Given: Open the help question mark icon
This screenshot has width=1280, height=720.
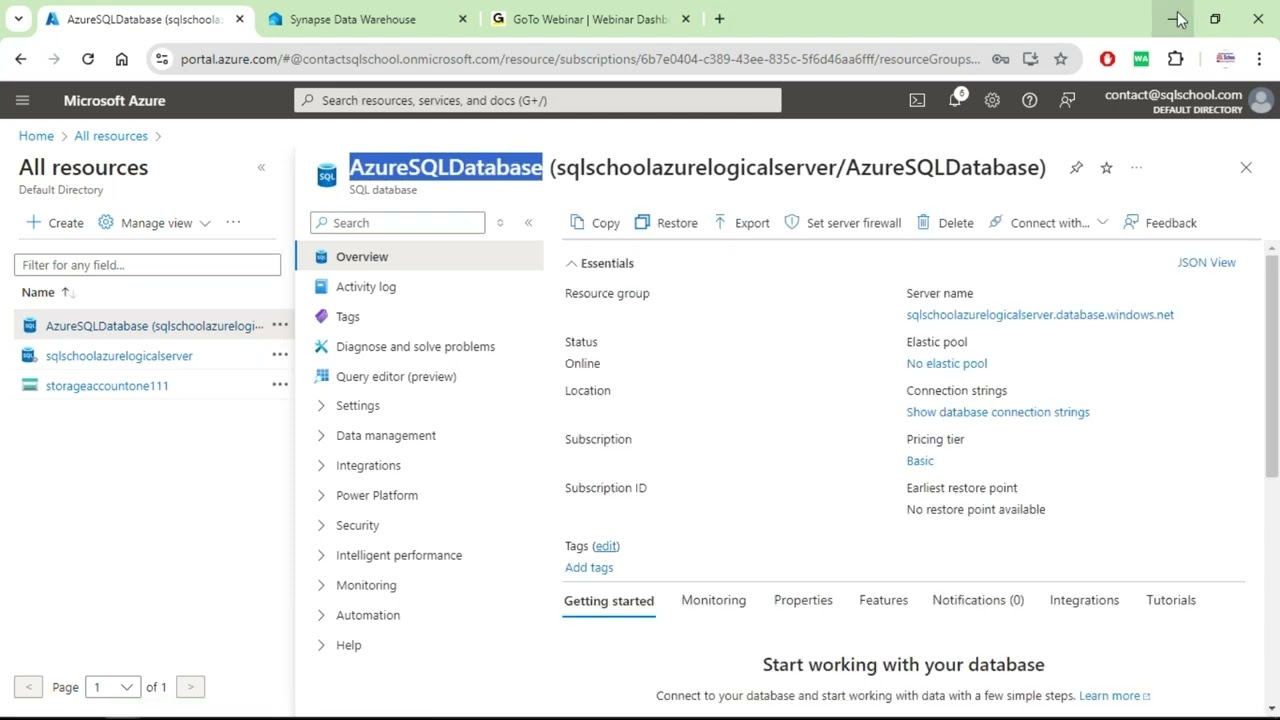Looking at the screenshot, I should tap(1029, 100).
